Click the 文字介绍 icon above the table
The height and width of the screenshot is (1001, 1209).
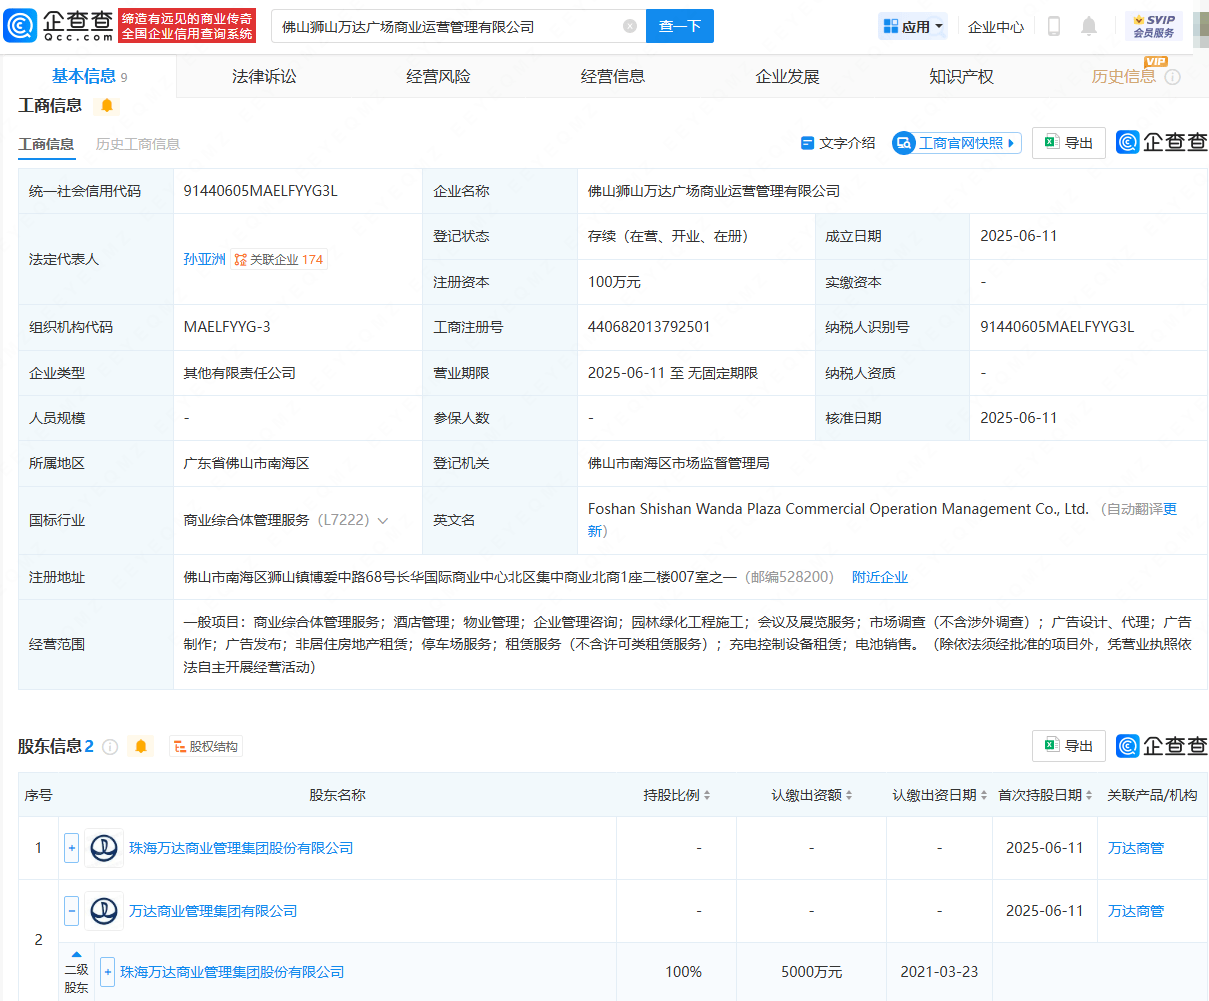810,143
